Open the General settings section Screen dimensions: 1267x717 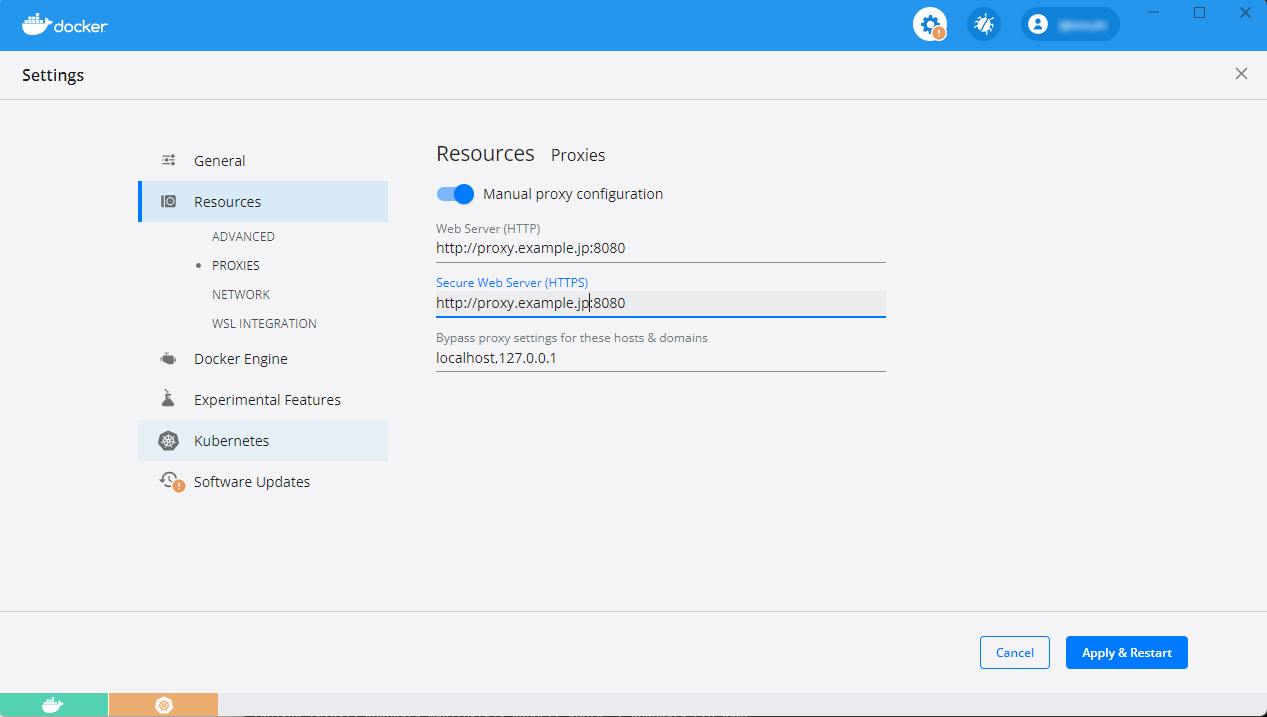click(263, 161)
